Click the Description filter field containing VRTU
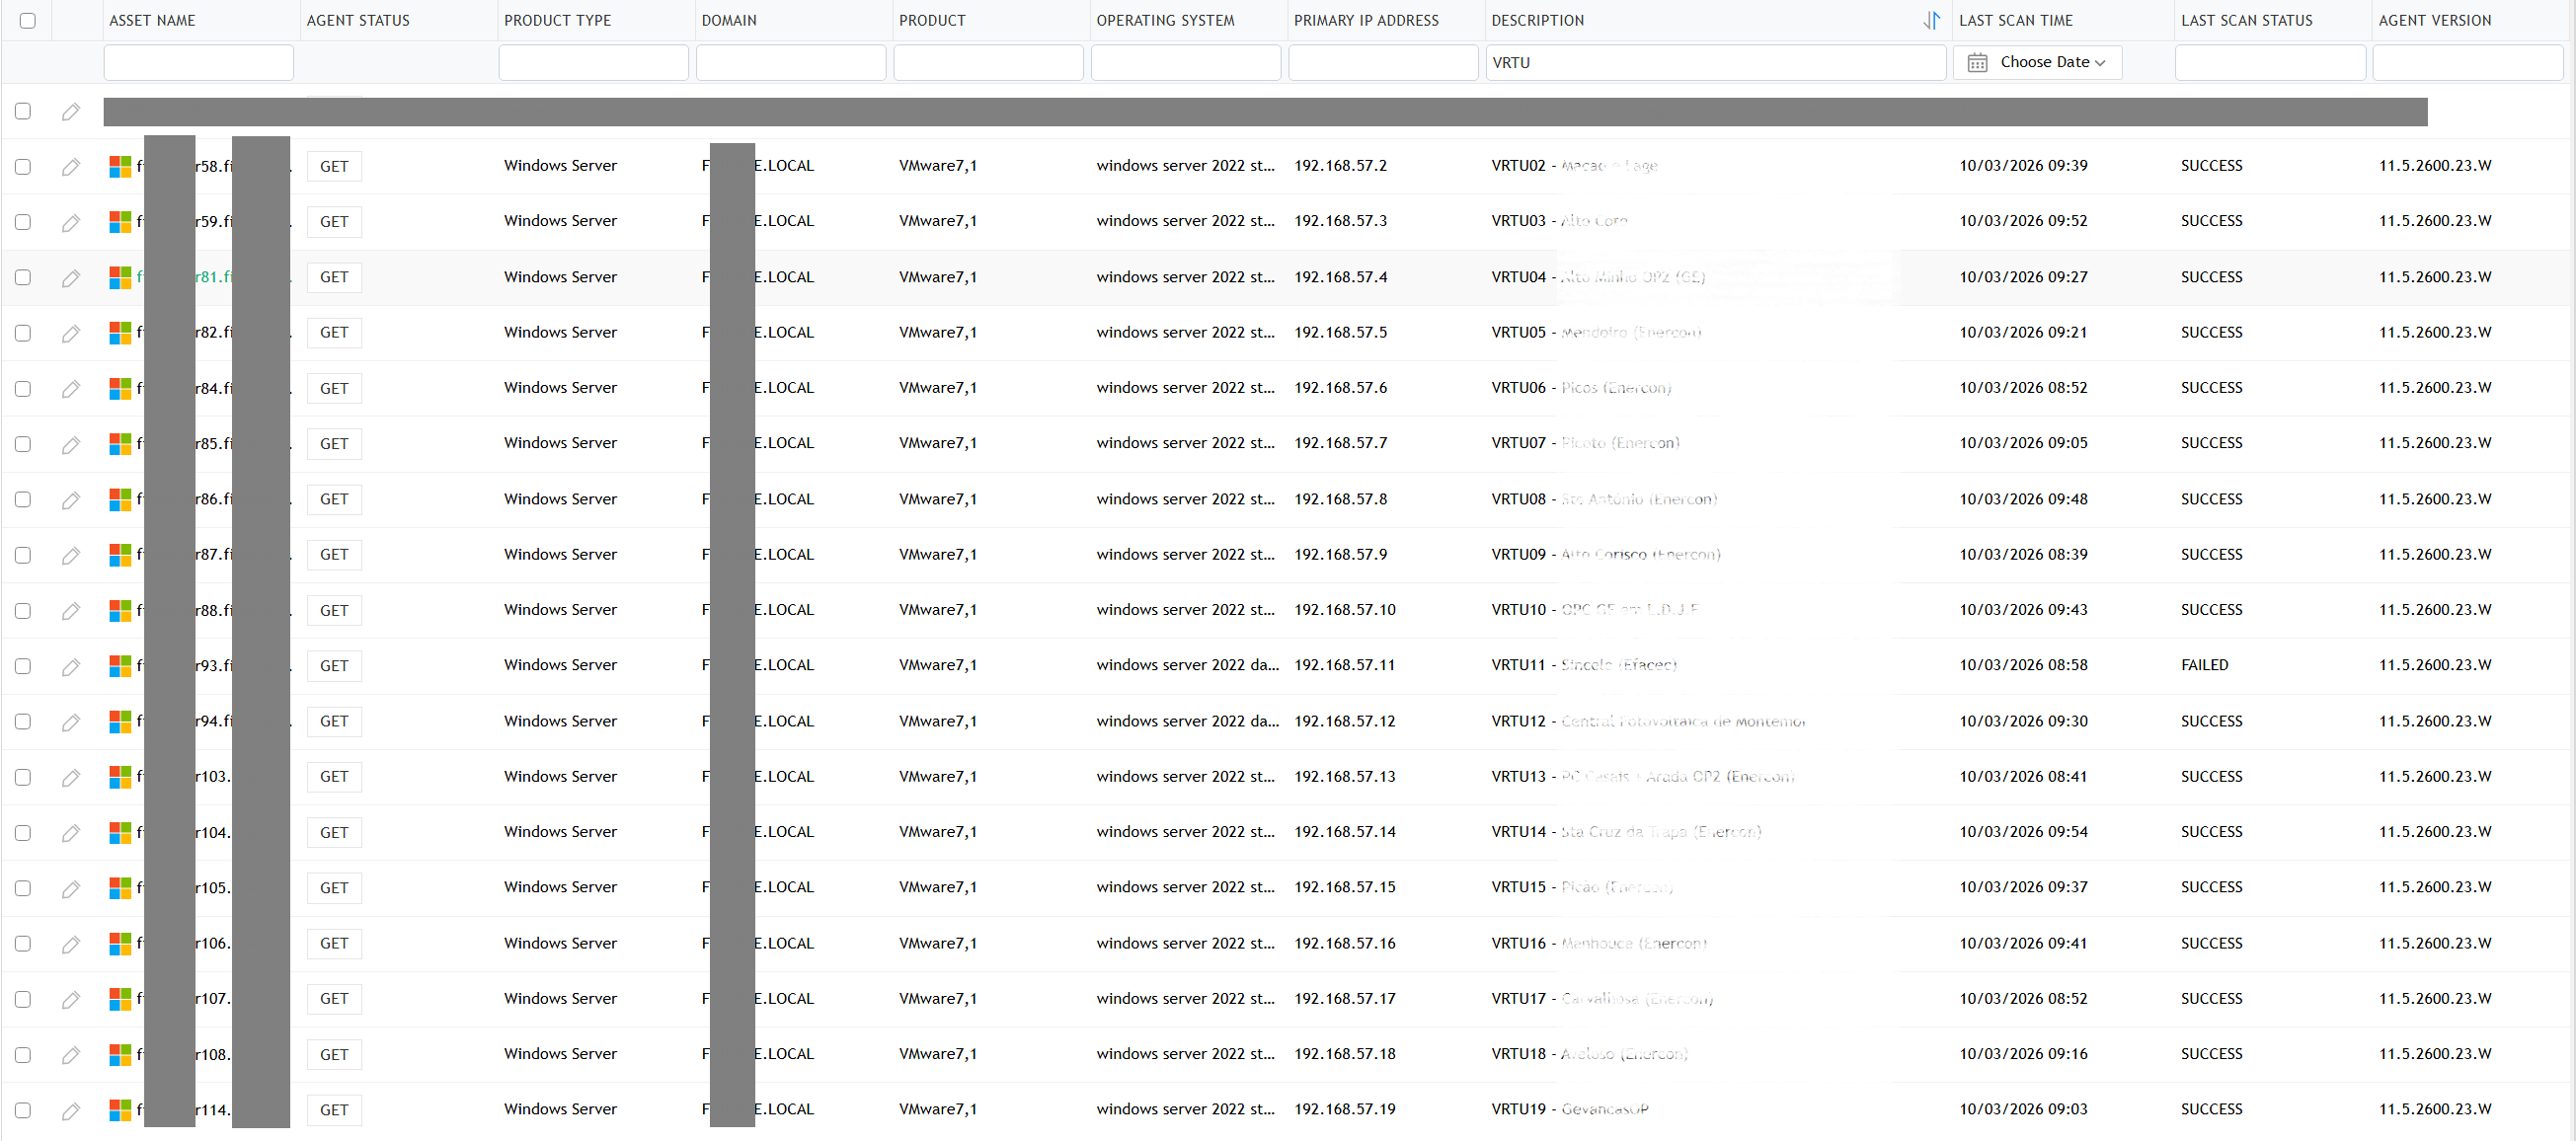Screen dimensions: 2576x1141 (1714, 63)
